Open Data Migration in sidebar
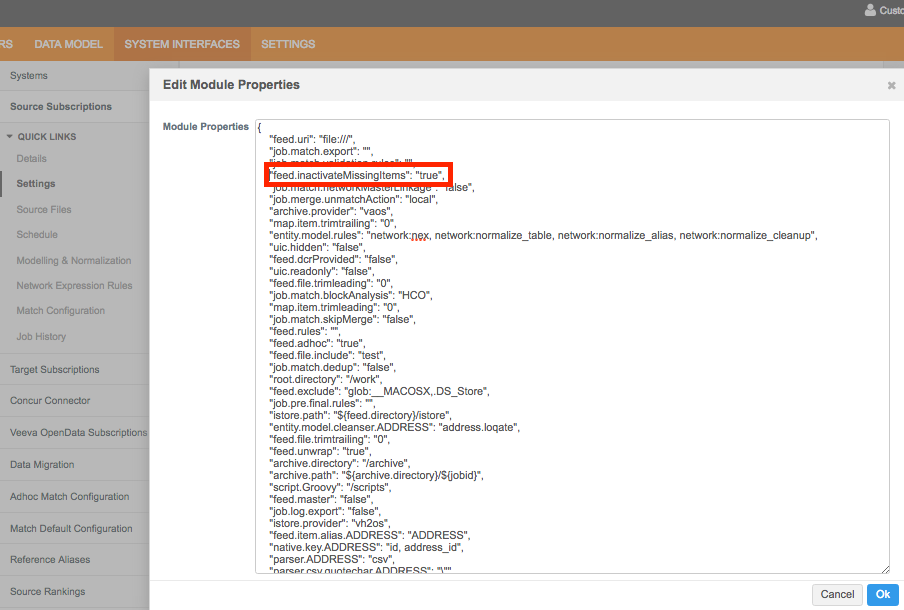The image size is (904, 610). tap(42, 465)
